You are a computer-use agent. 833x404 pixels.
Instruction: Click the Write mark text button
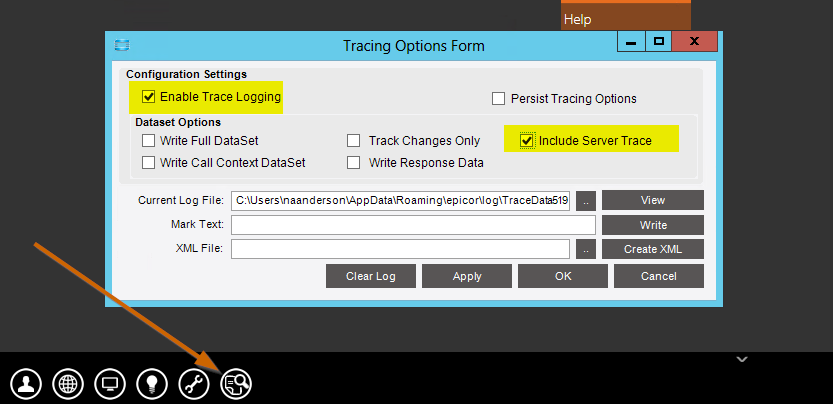pos(653,225)
